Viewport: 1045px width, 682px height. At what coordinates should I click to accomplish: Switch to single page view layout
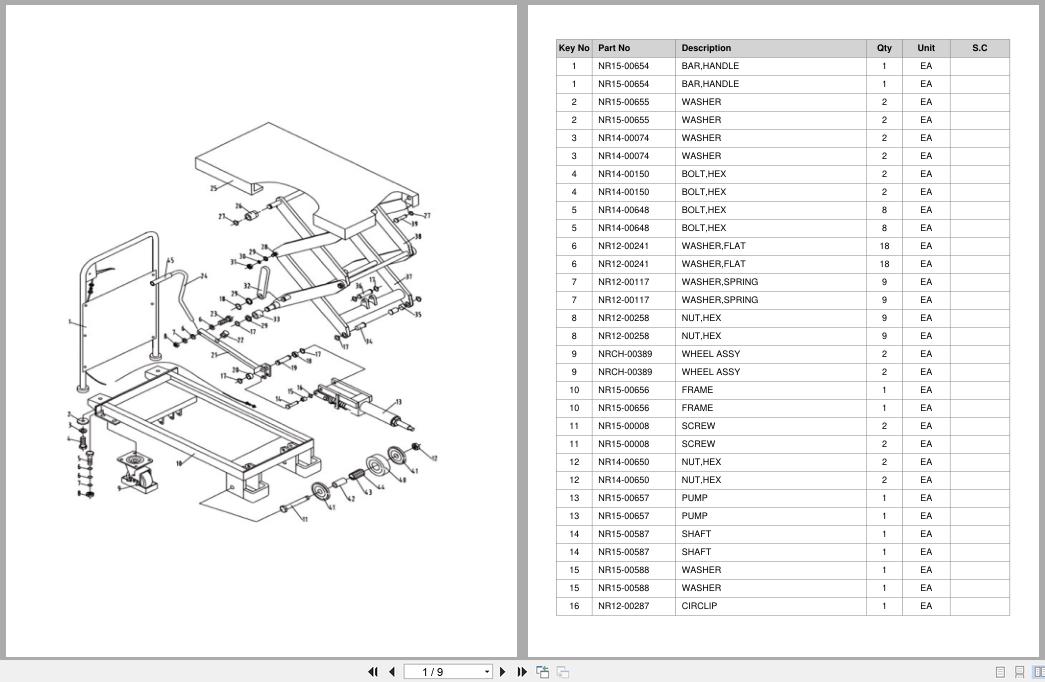pos(1000,672)
